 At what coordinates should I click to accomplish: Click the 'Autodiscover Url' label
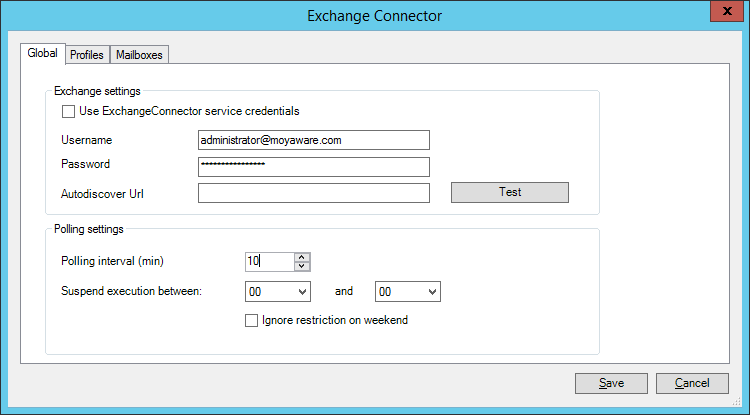[x=102, y=194]
